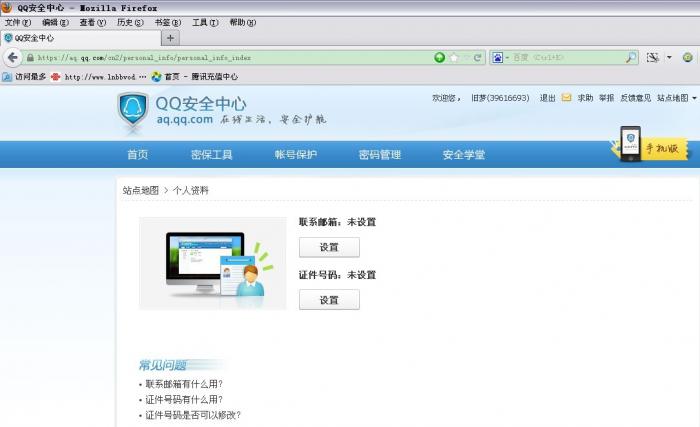Viewport: 700px width, 427px height.
Task: Select the QQ安全中心 browser tab
Action: (x=80, y=38)
